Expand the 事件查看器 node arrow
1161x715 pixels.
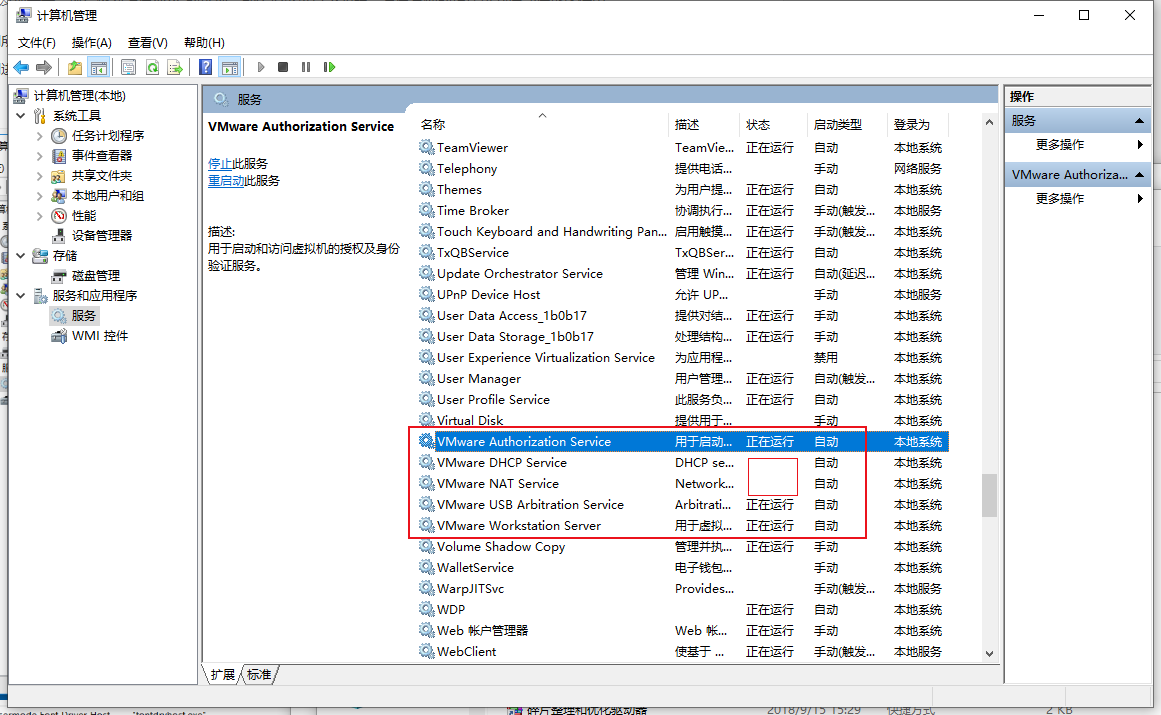(x=40, y=155)
